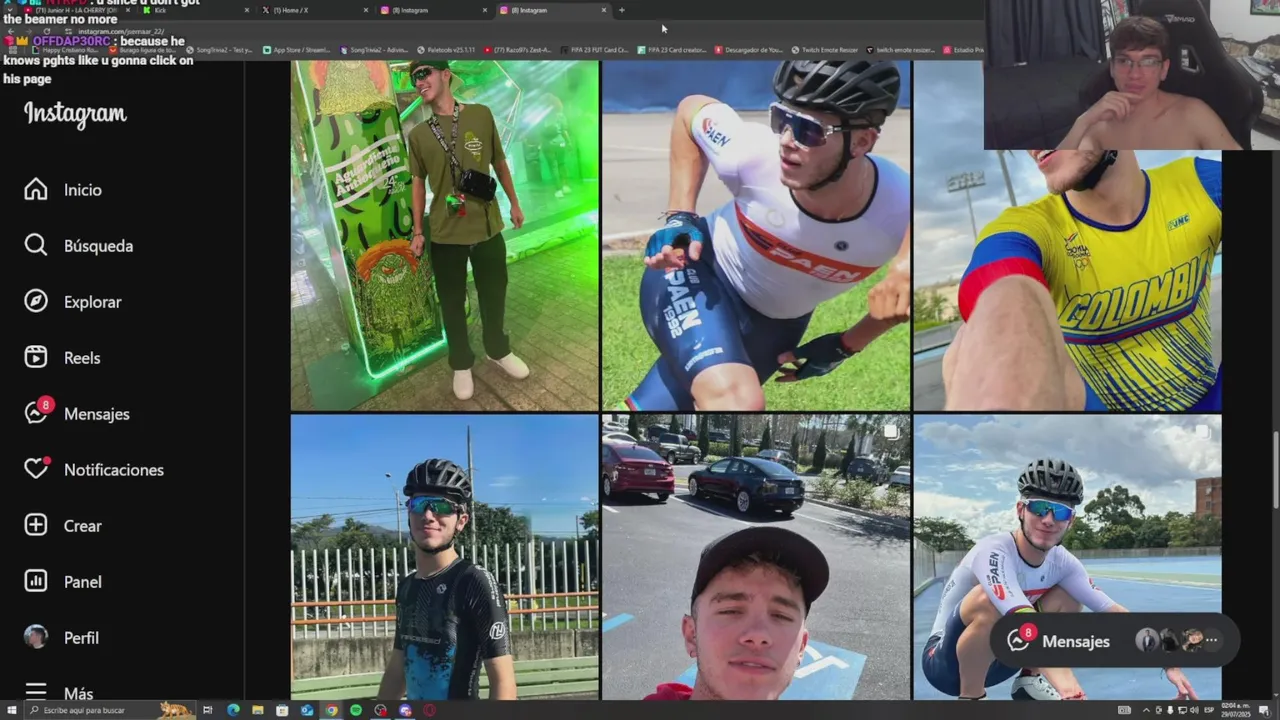This screenshot has width=1280, height=720.
Task: Switch to the Home / X browser tab
Action: 314,10
